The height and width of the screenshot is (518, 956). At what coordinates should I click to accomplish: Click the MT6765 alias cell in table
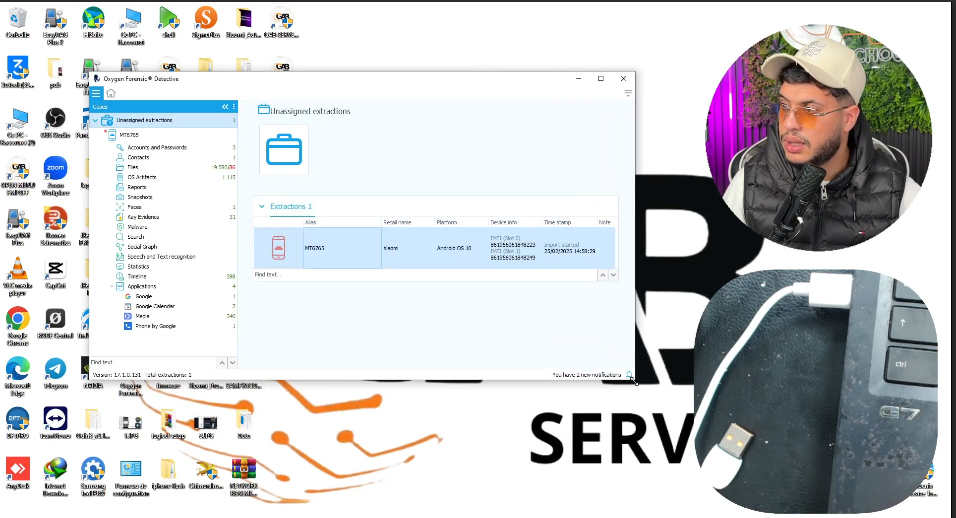[x=342, y=248]
